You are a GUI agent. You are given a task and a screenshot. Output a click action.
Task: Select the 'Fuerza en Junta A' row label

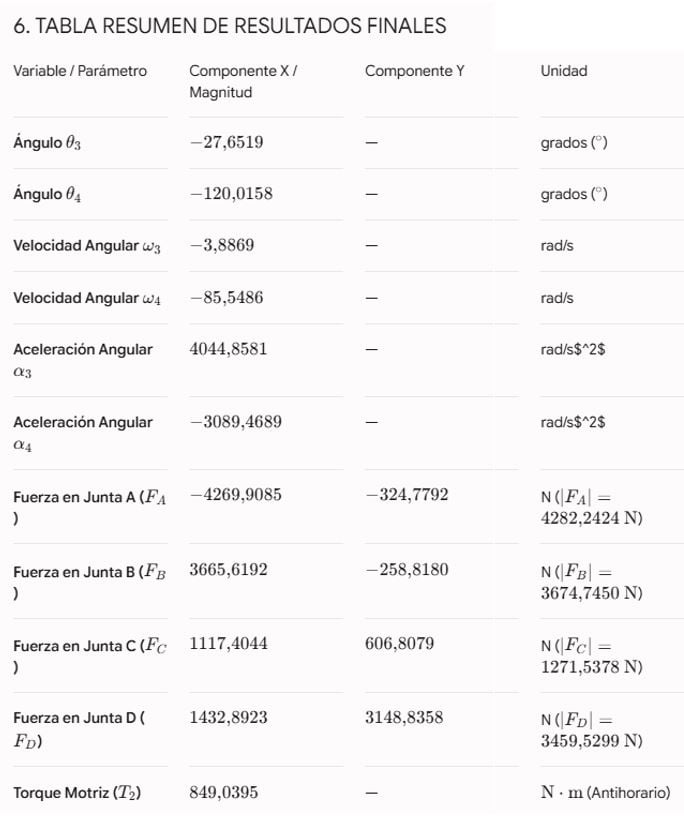pyautogui.click(x=90, y=507)
